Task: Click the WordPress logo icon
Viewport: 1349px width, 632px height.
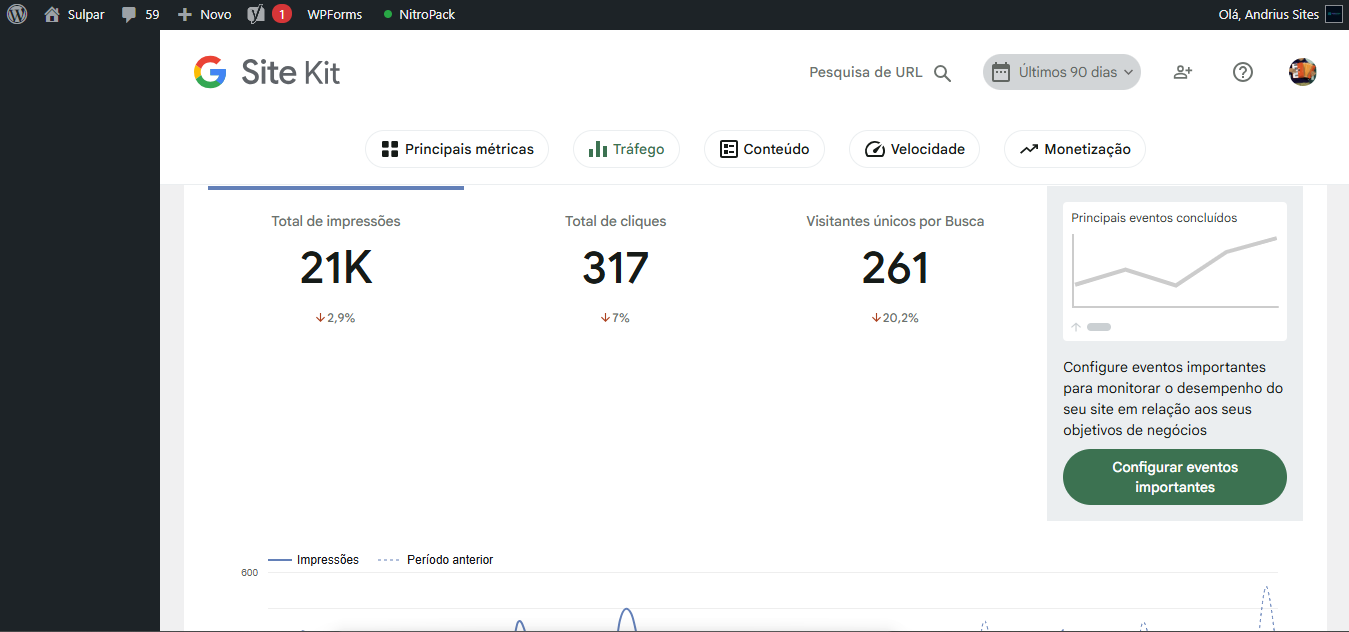Action: 17,14
